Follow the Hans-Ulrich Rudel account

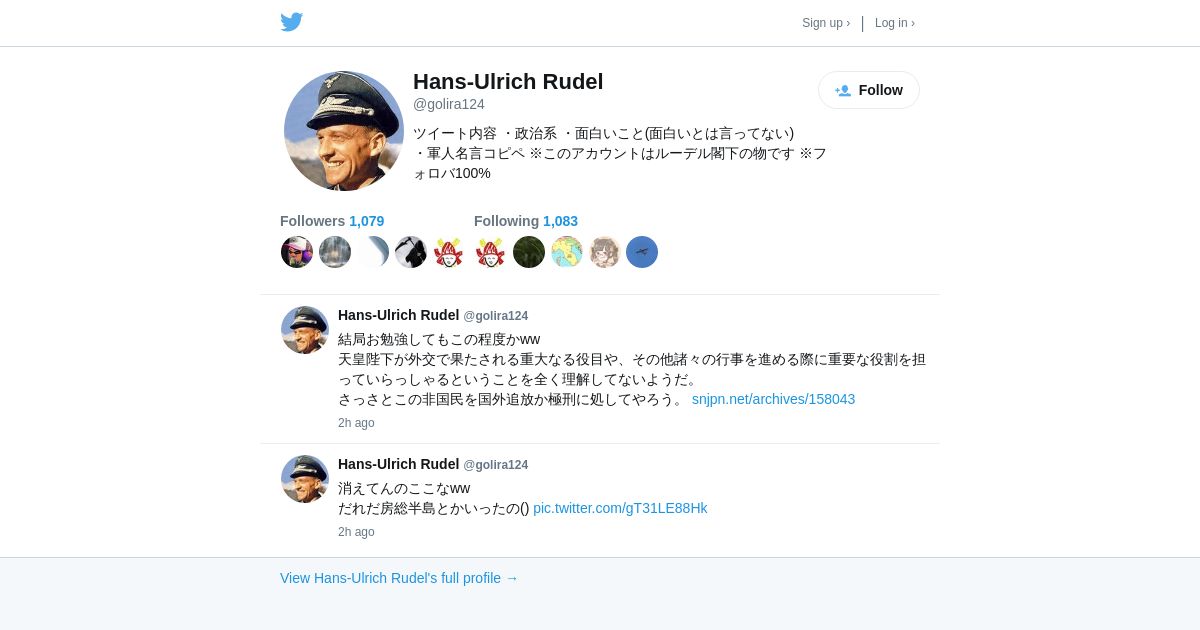pos(869,90)
